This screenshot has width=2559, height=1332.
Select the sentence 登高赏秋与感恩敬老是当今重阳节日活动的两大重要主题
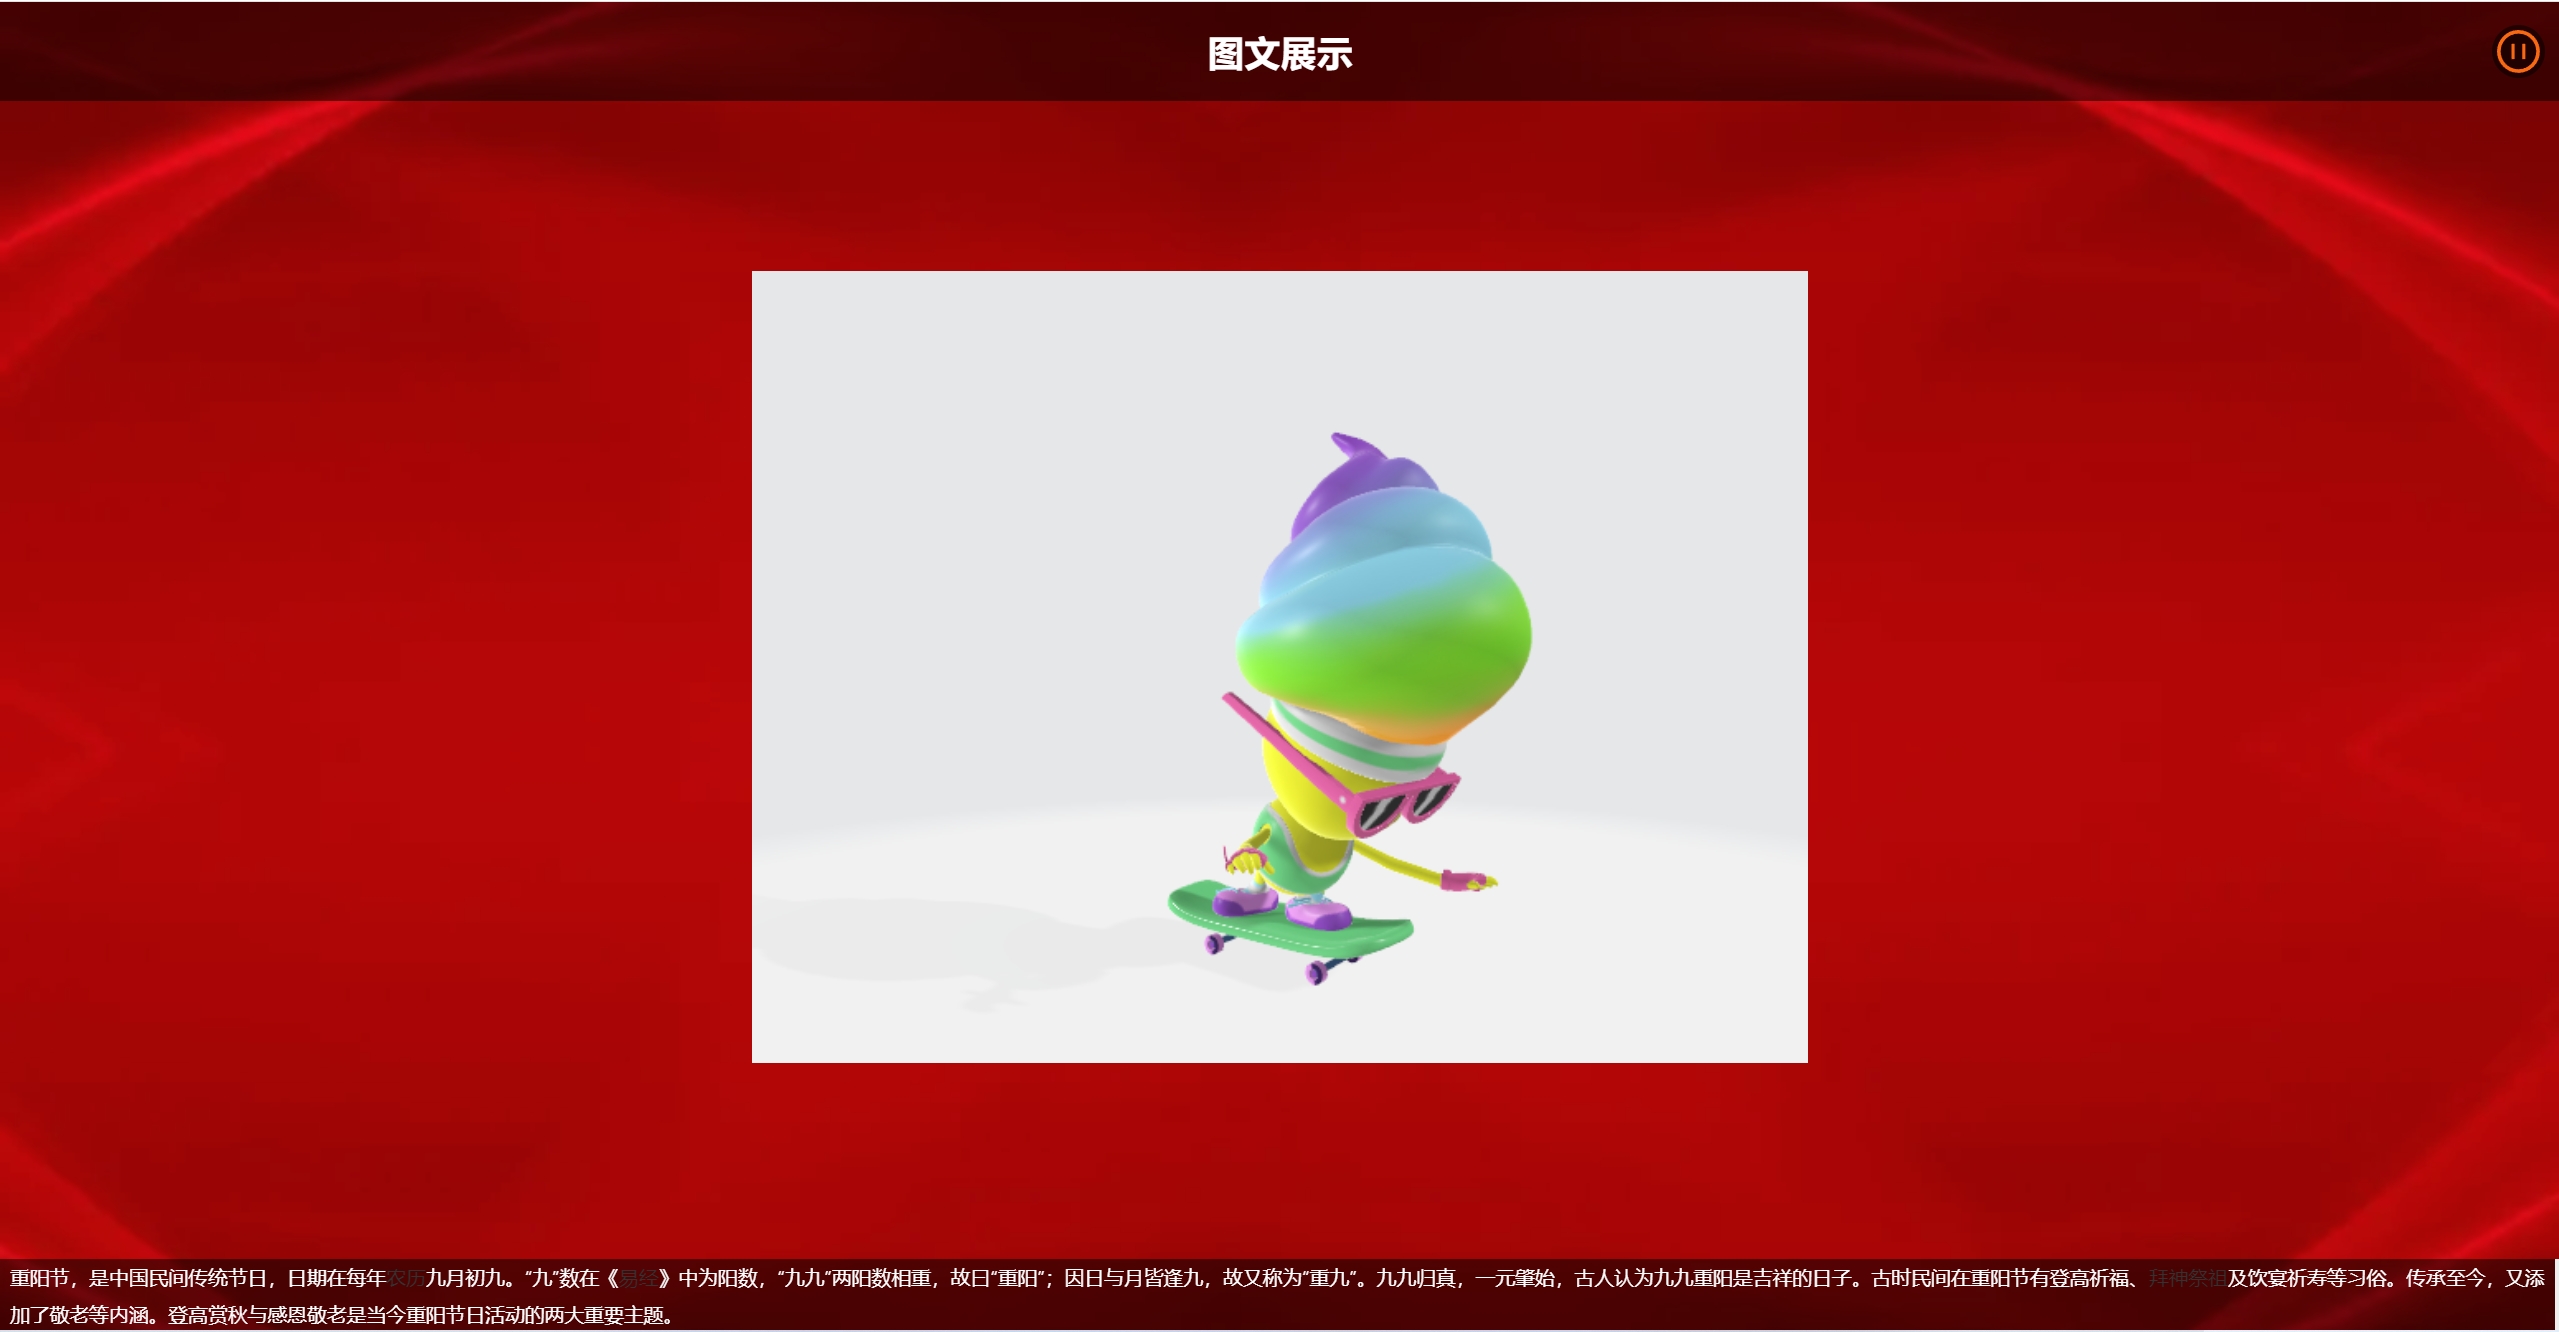[419, 1315]
